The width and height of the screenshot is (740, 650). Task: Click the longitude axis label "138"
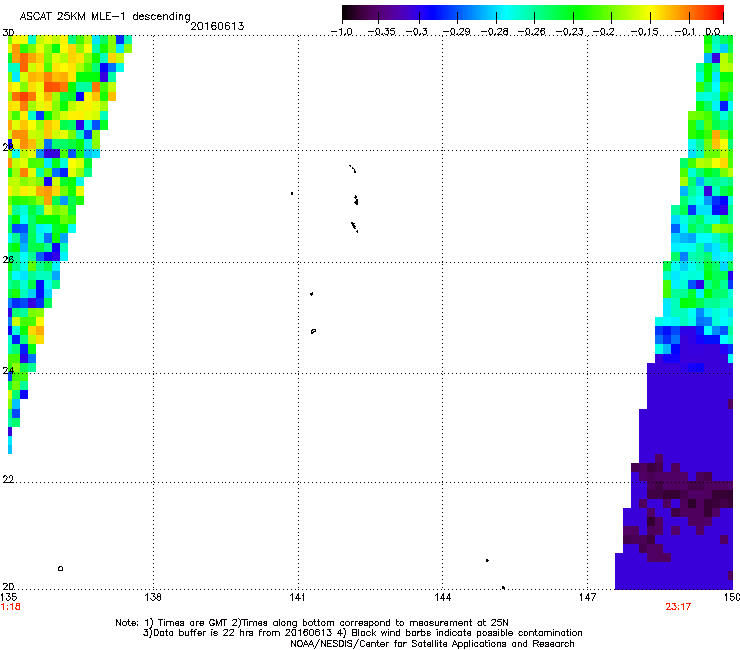point(153,597)
